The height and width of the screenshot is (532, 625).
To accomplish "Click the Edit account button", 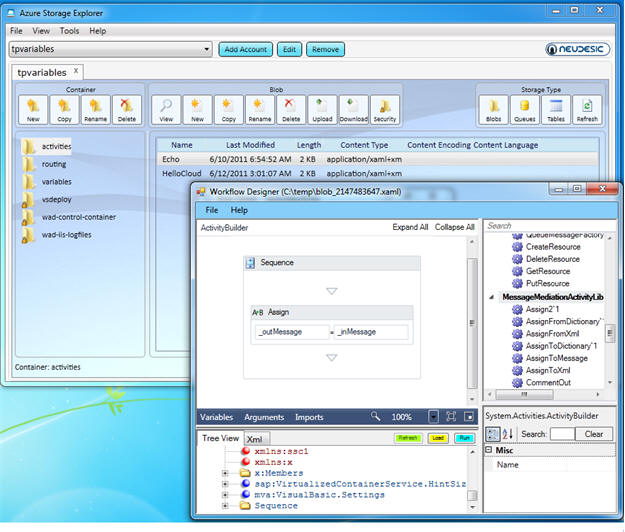I will point(289,49).
